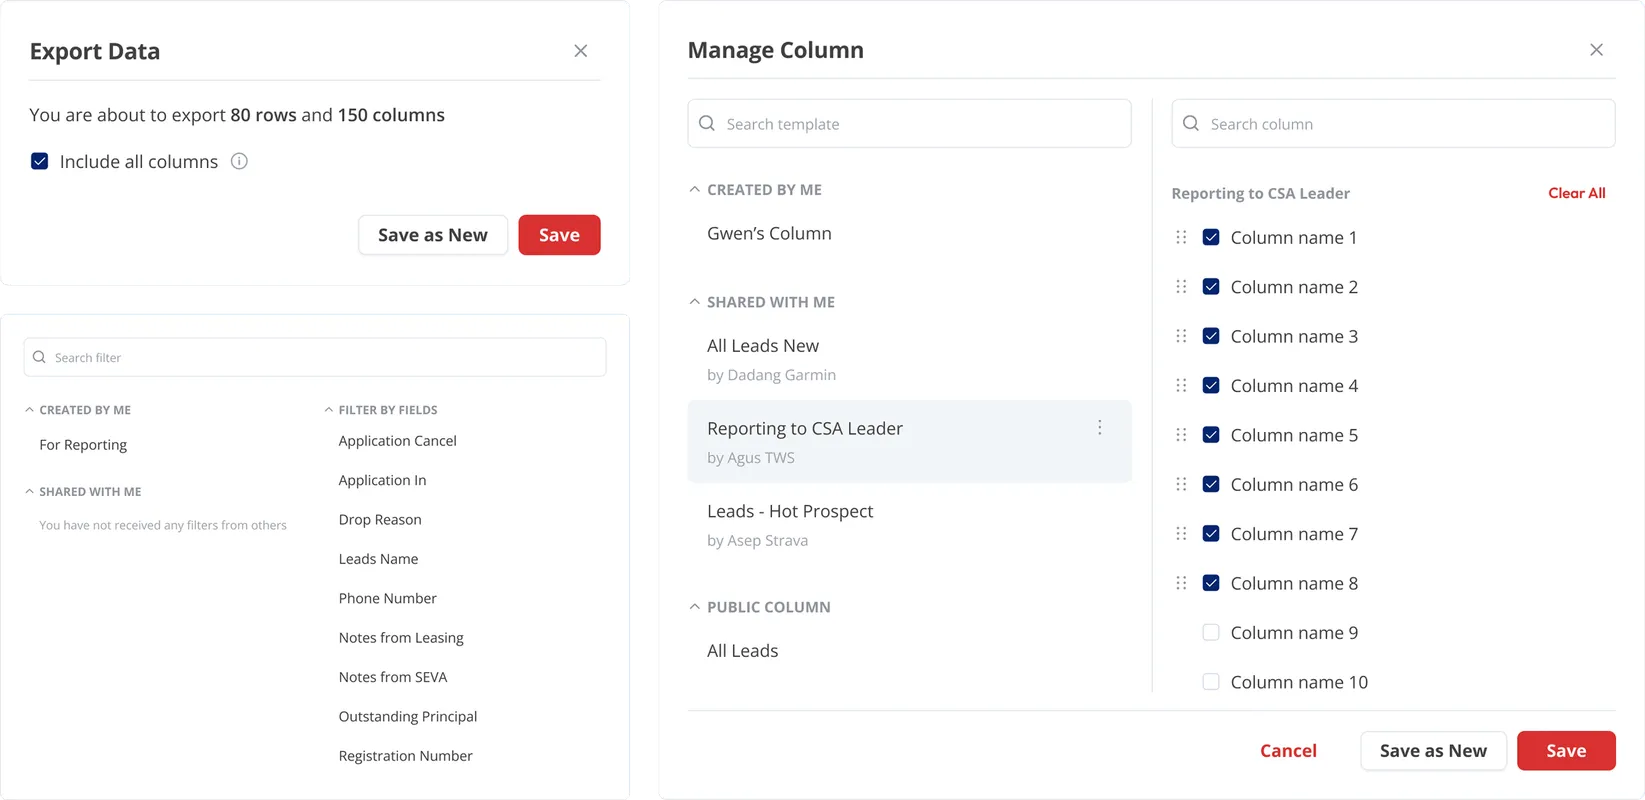Focus the Search template field

point(909,123)
